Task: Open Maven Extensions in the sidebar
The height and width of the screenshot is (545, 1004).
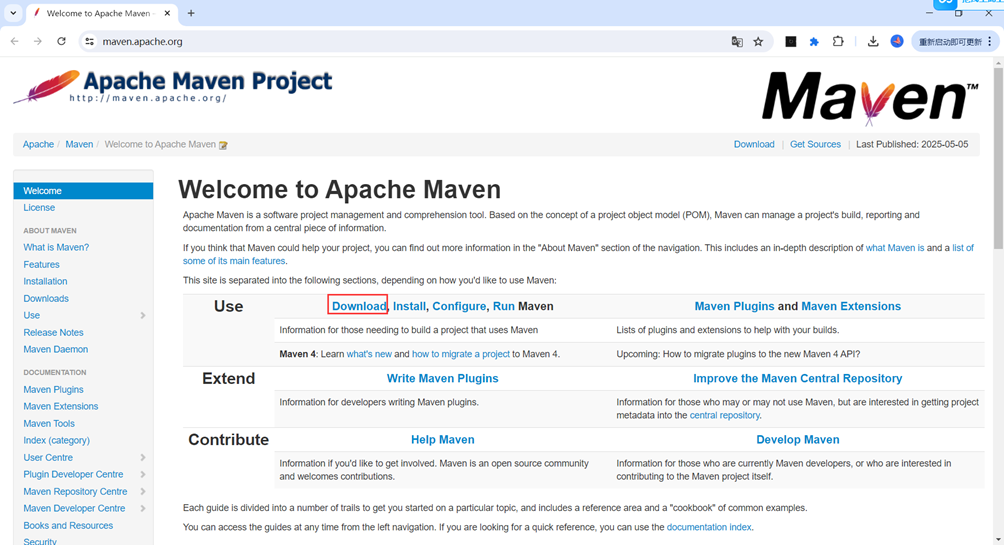Action: [x=61, y=406]
